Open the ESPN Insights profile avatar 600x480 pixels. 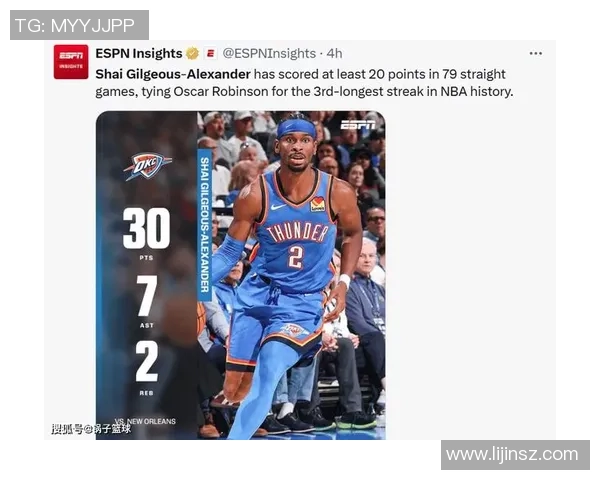click(x=71, y=62)
